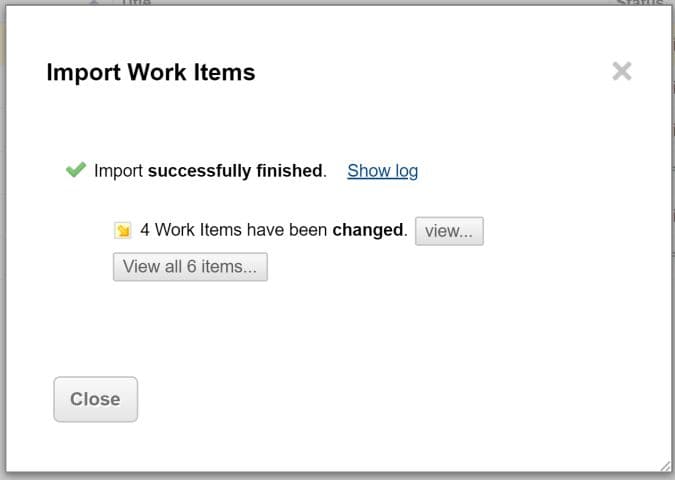Click the Title column header behind dialog
The image size is (675, 480).
click(x=136, y=3)
